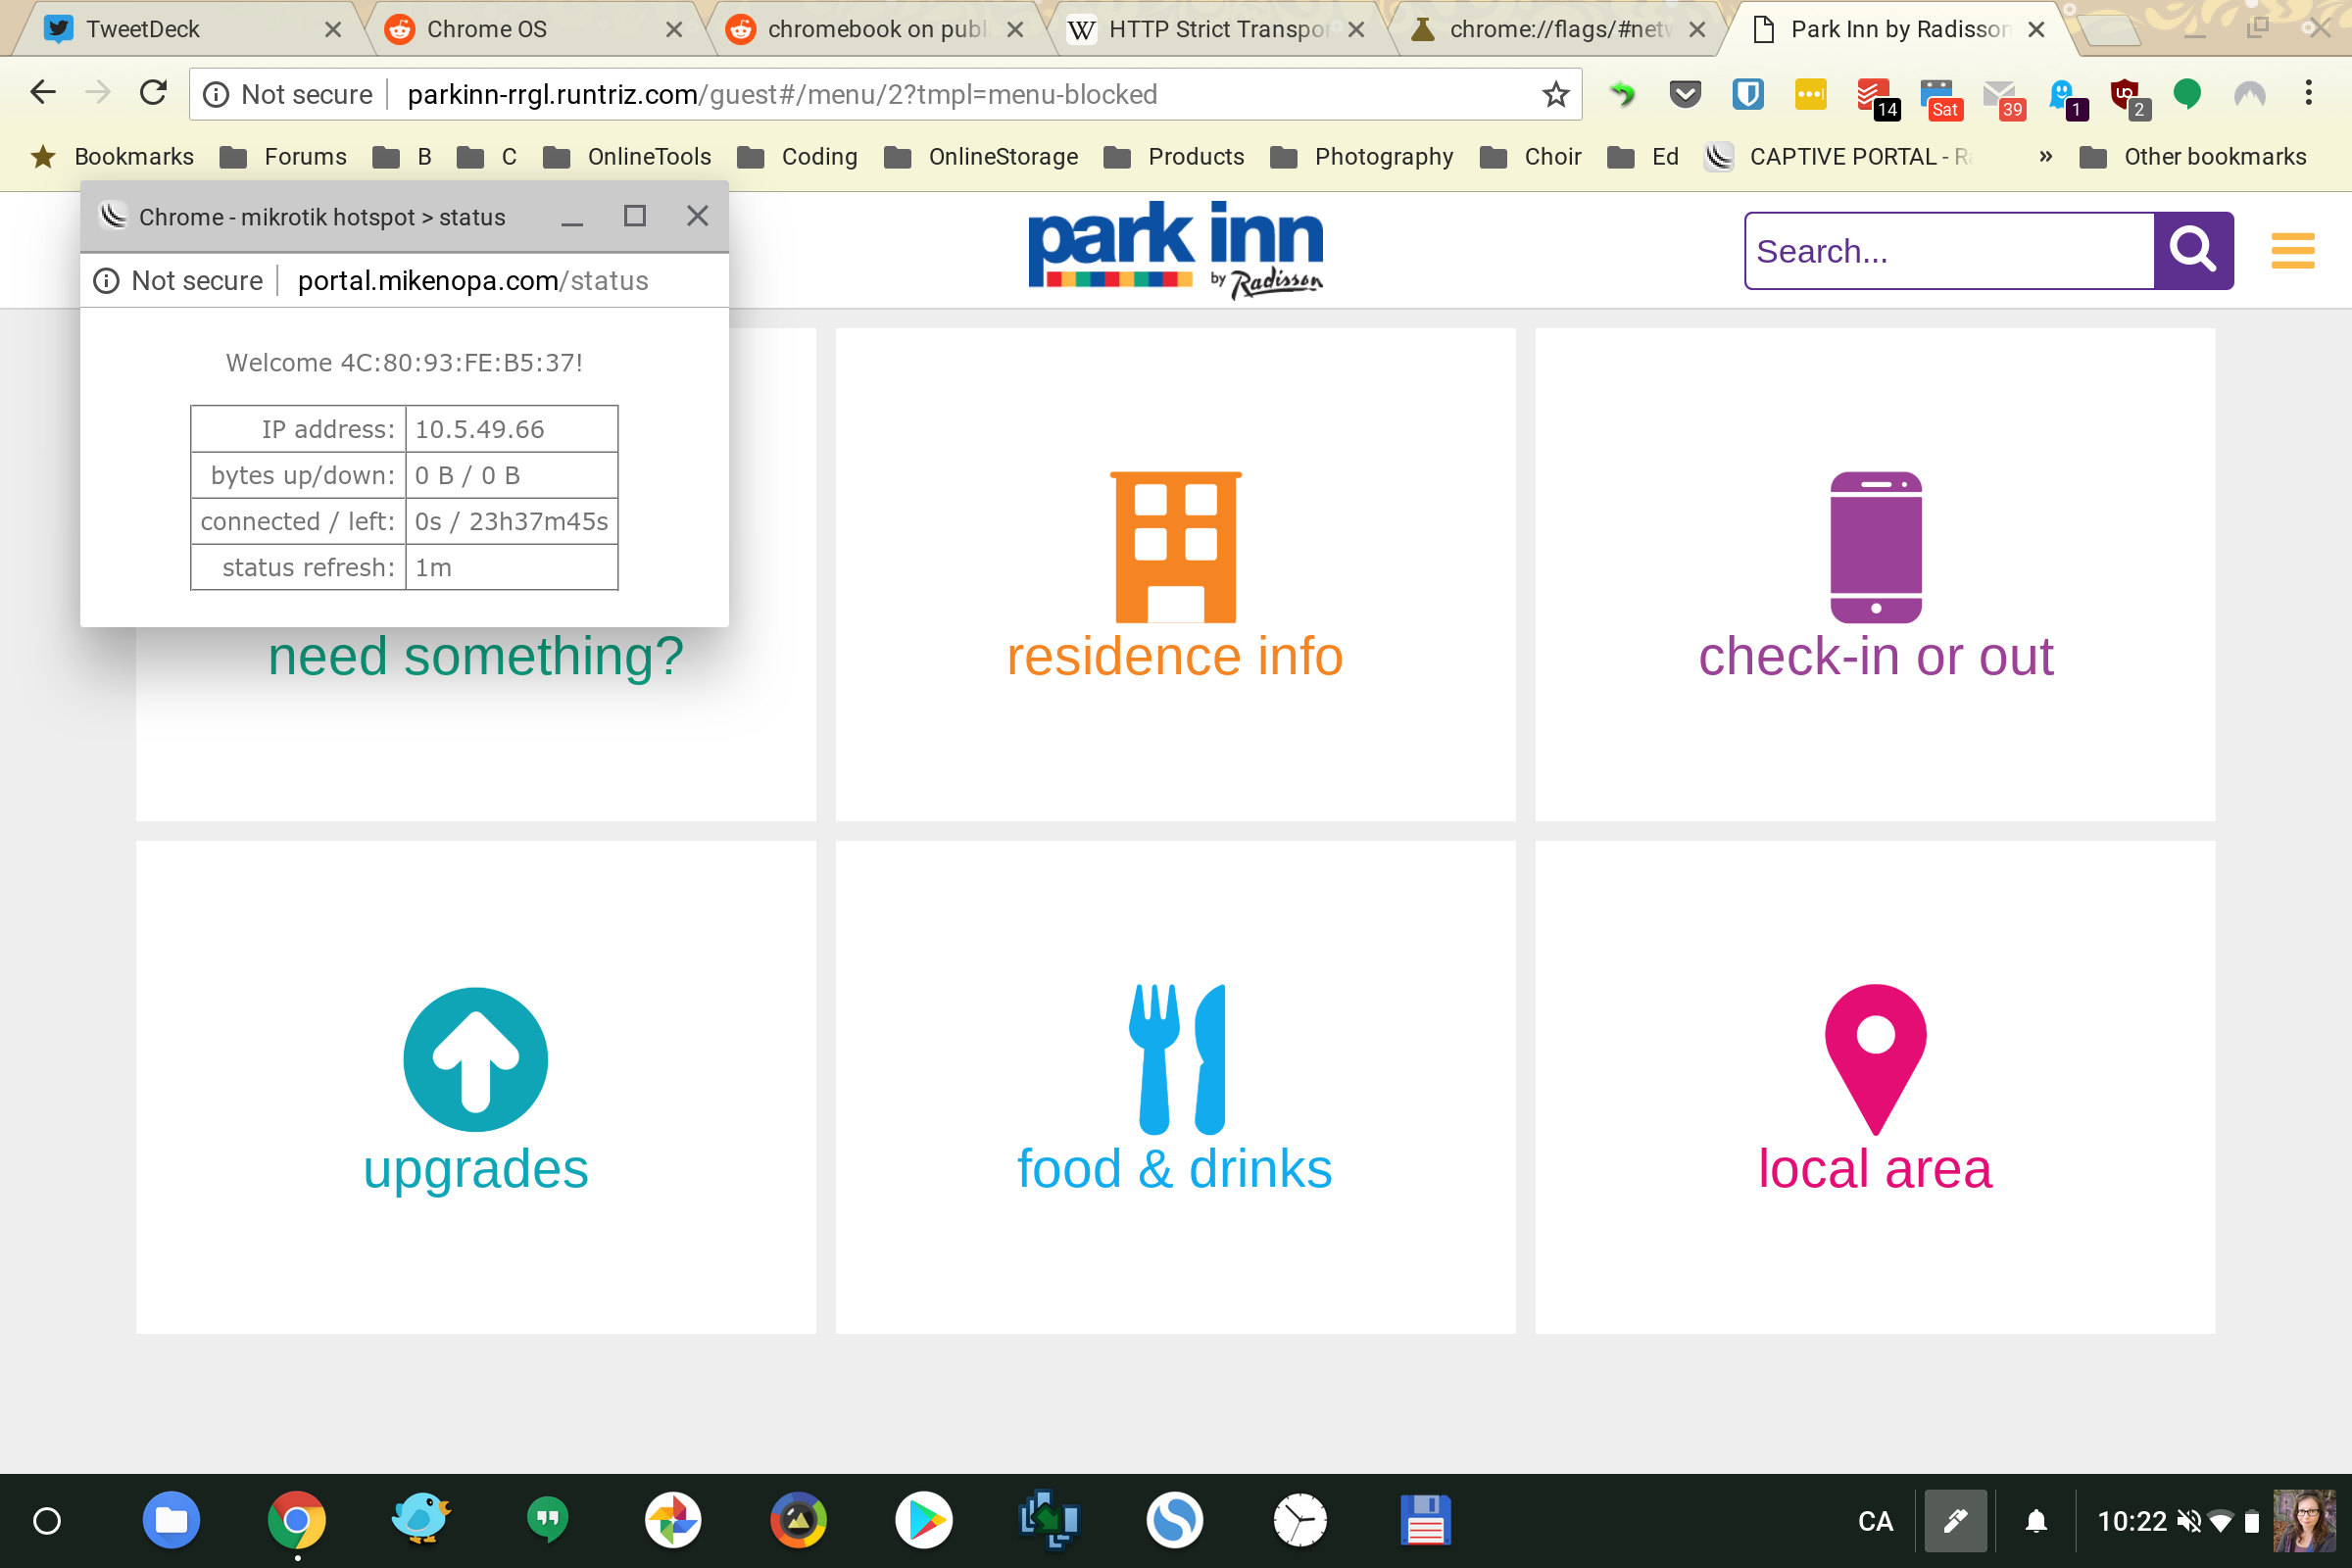Open Chrome three-dot menu
This screenshot has height=1568, width=2352.
2308,94
